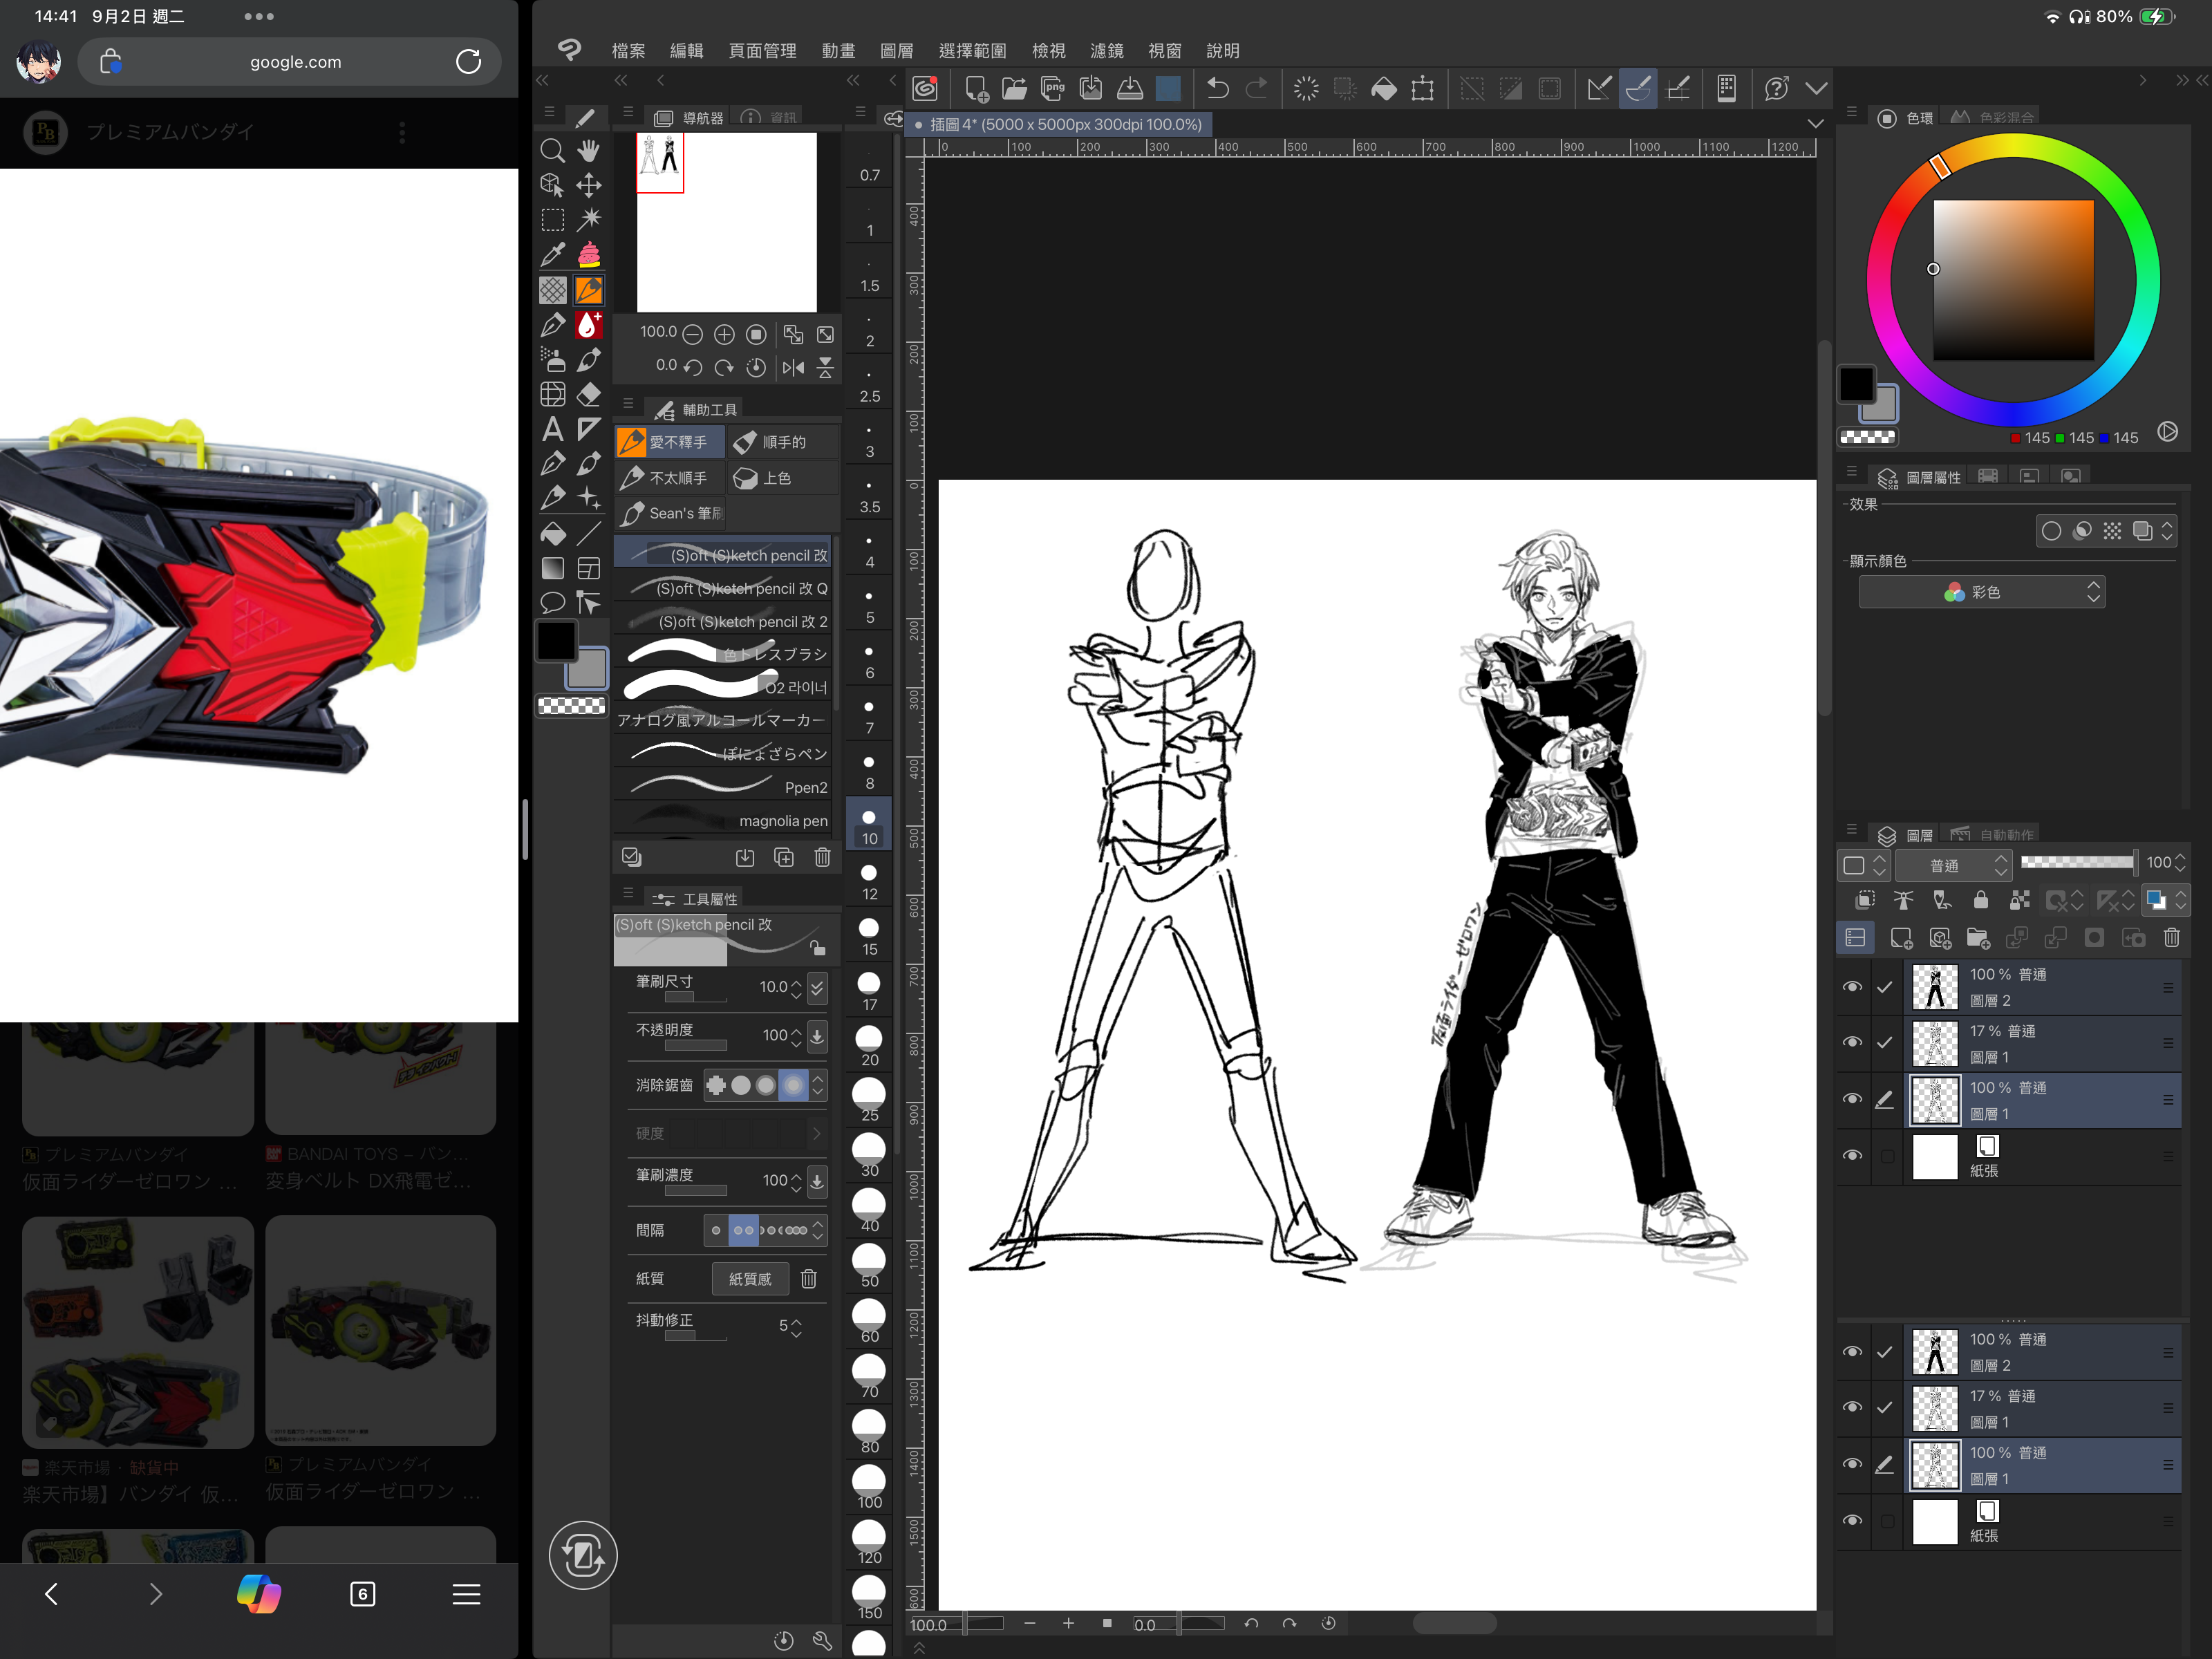Select 順手的 sub tool group
This screenshot has width=2212, height=1659.
click(x=783, y=442)
